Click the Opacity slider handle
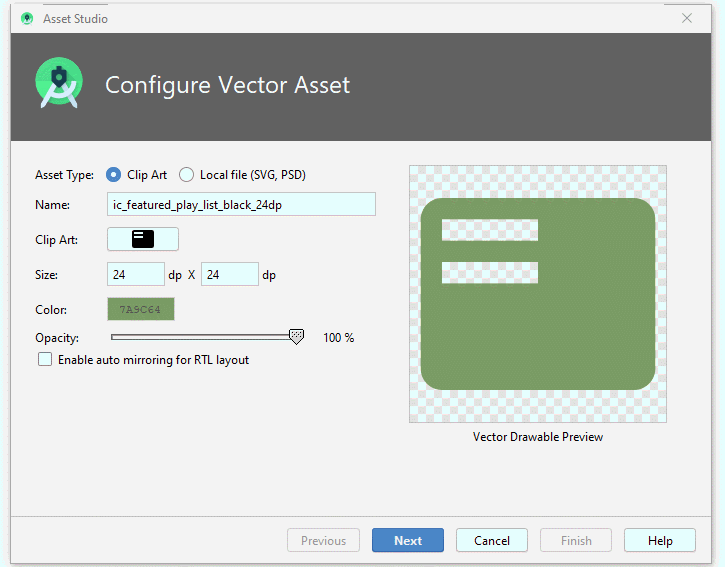Screen dimensions: 725x567 click(296, 337)
